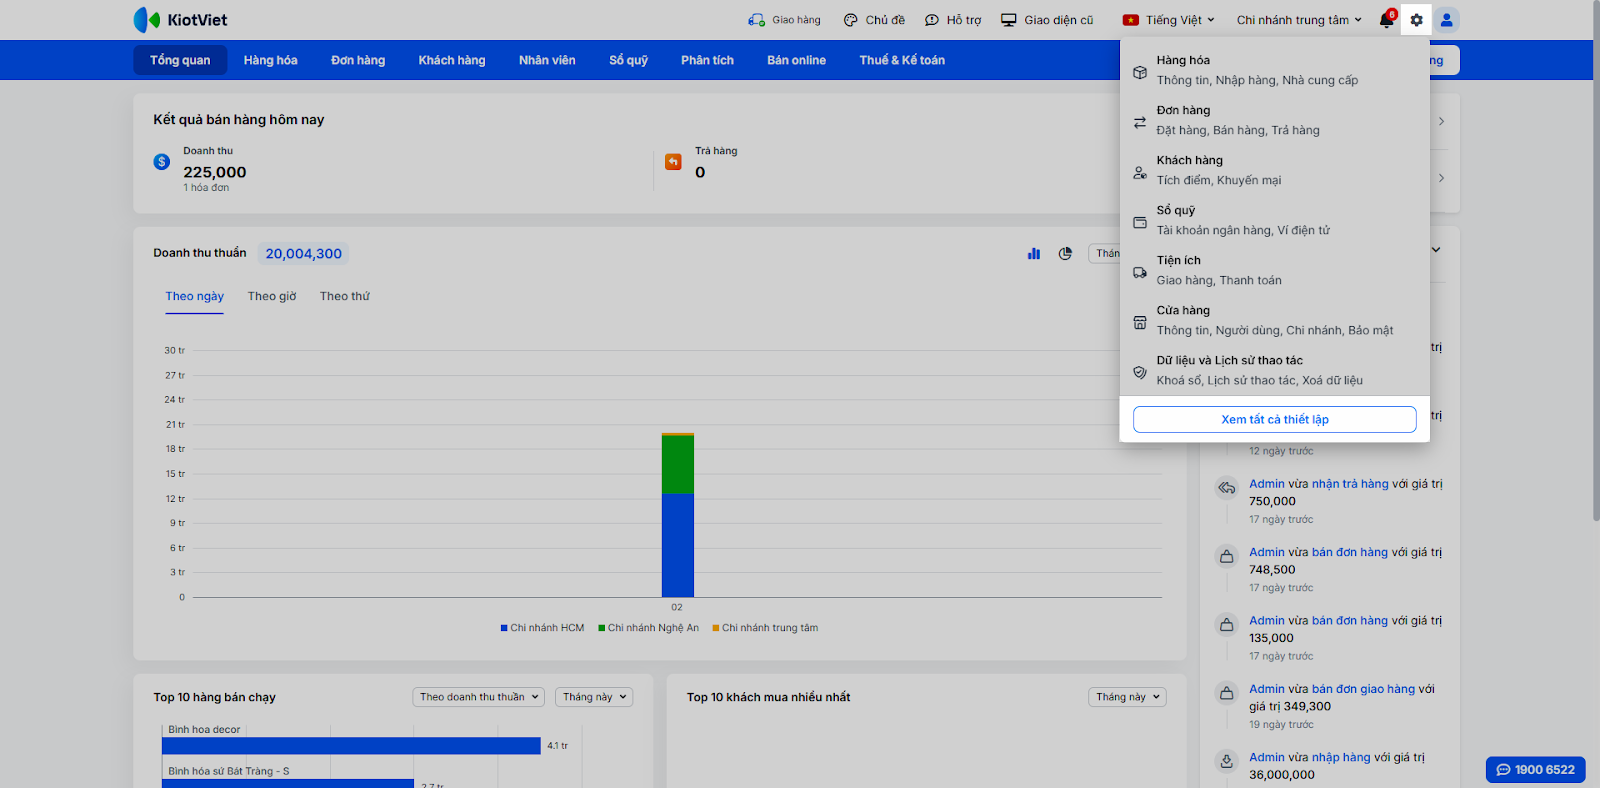Click the green Nghệ An segment of the bar
The width and height of the screenshot is (1600, 788).
coord(678,465)
